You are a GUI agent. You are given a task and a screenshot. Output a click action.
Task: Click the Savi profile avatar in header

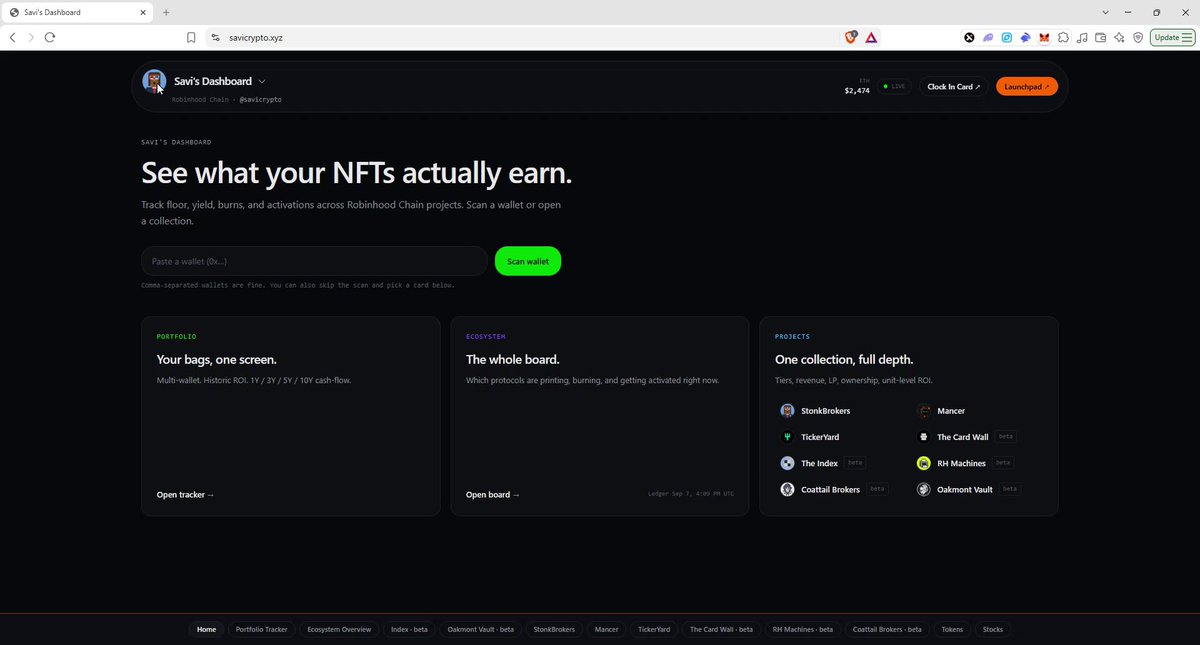pyautogui.click(x=154, y=81)
